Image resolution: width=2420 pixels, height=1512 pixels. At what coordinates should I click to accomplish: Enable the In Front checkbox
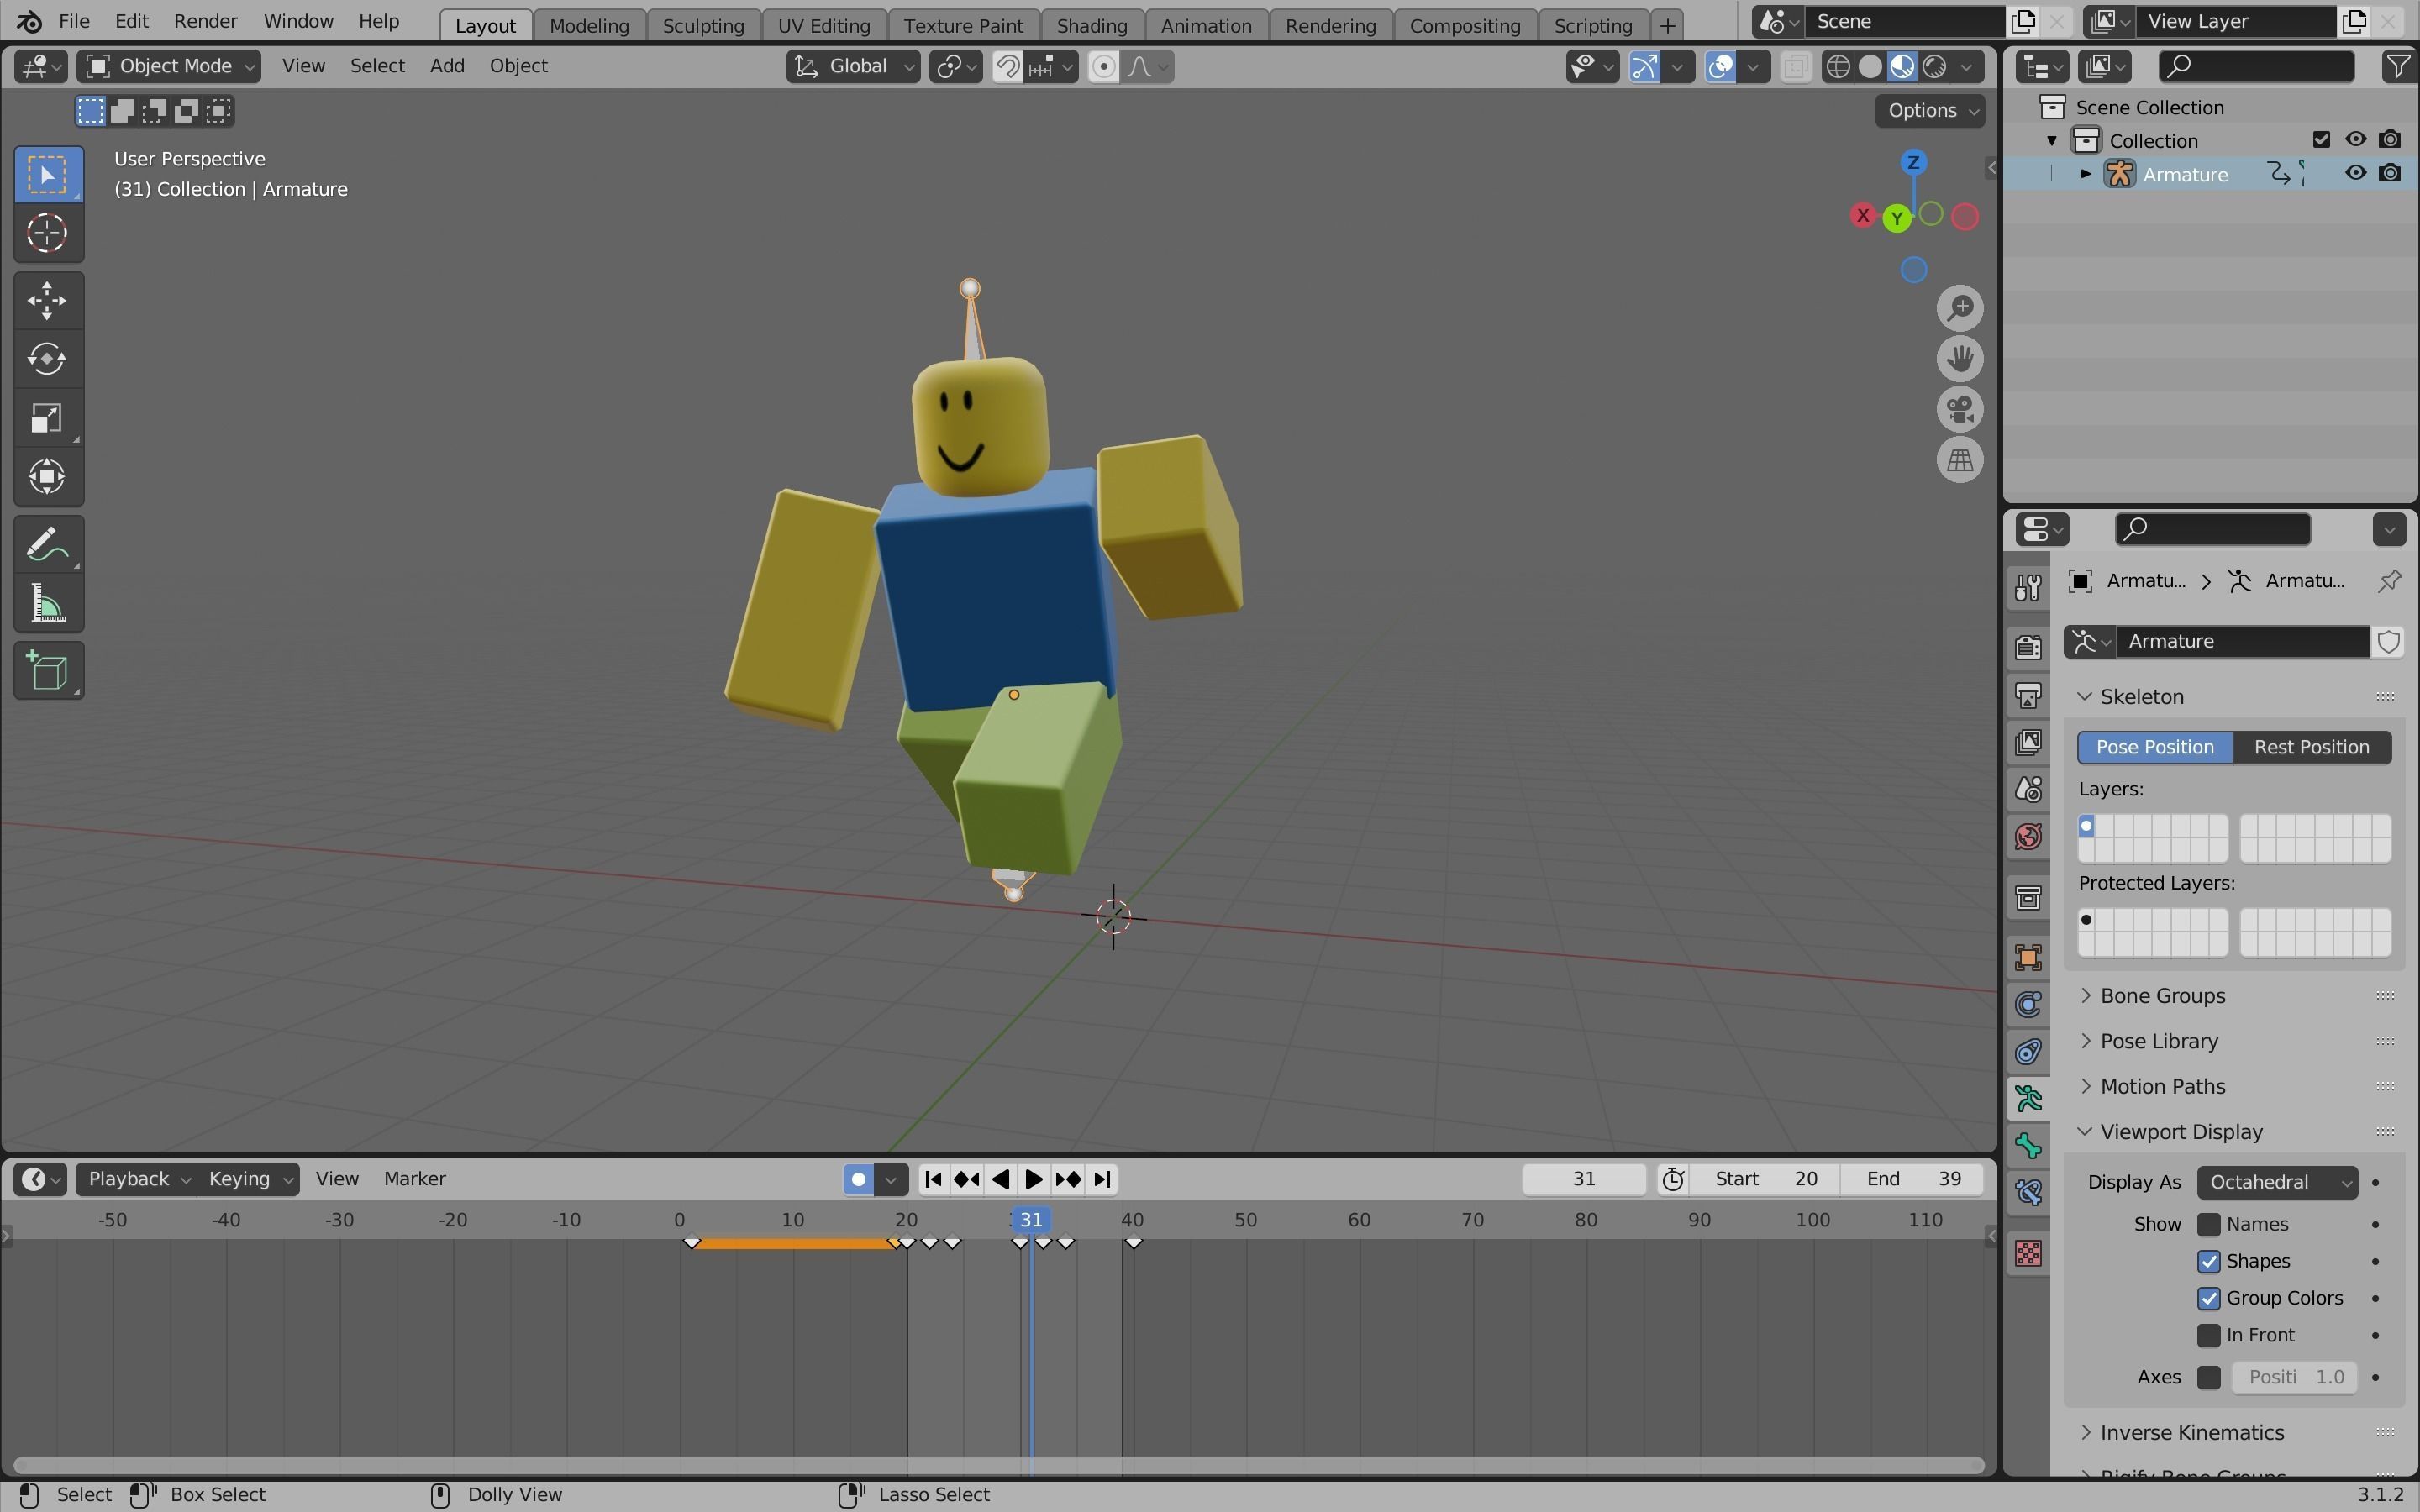pos(2208,1335)
